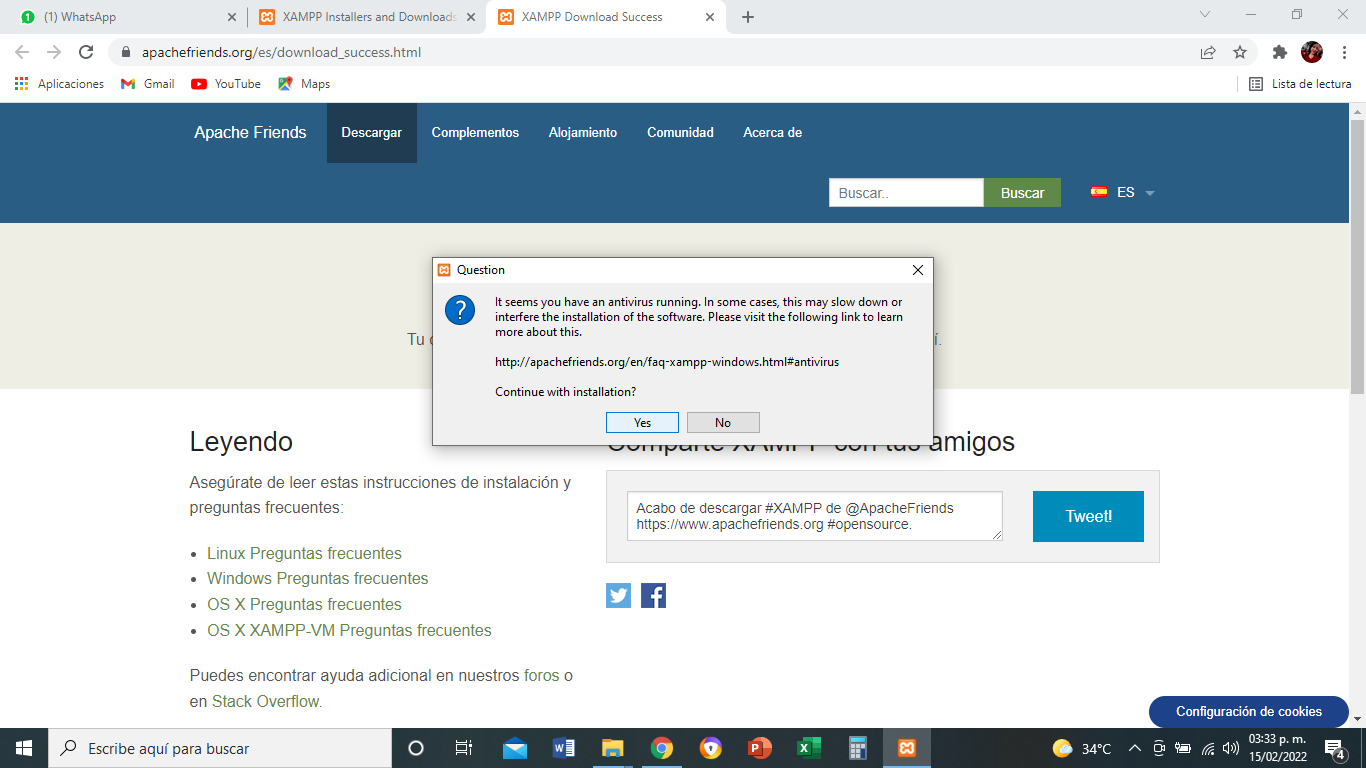1366x768 pixels.
Task: Open the Comunidad menu item
Action: (680, 133)
